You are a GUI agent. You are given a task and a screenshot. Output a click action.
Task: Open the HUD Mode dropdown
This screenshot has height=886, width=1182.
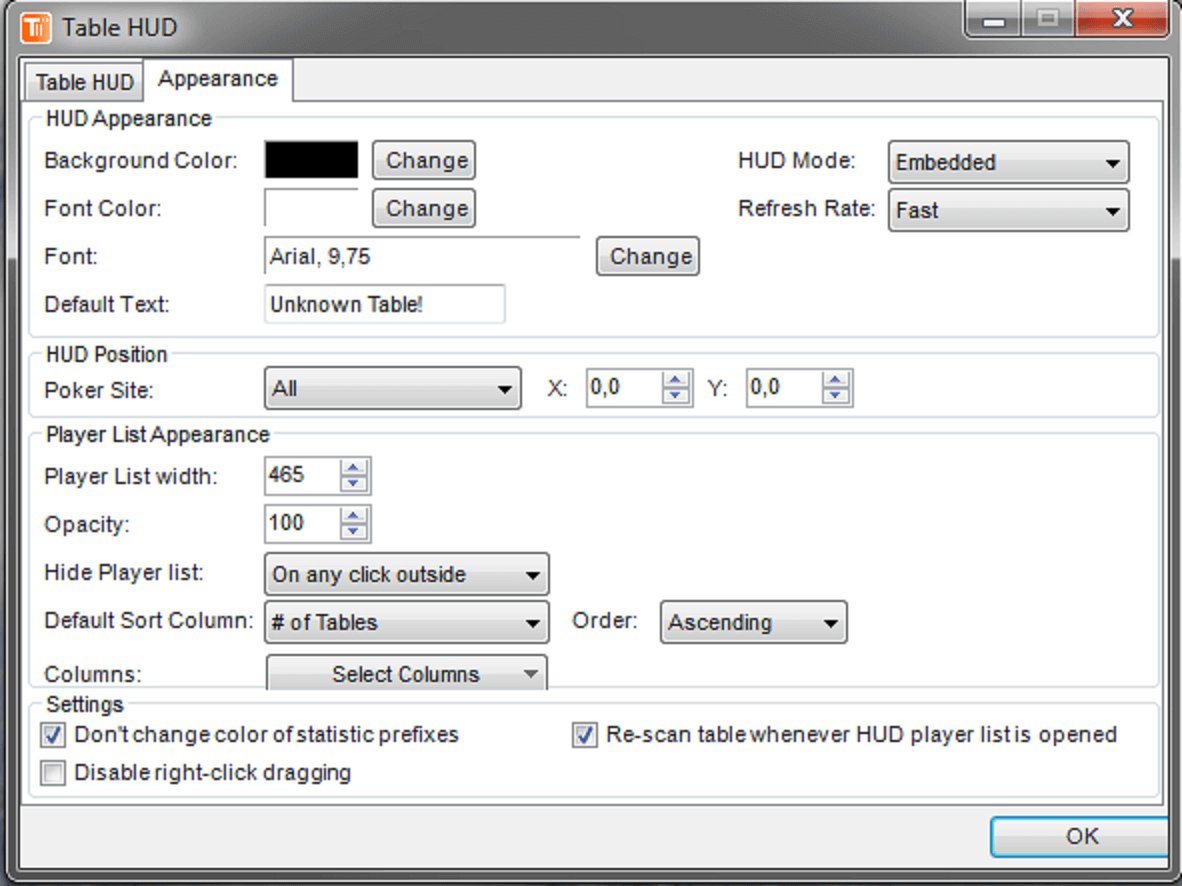coord(1009,162)
